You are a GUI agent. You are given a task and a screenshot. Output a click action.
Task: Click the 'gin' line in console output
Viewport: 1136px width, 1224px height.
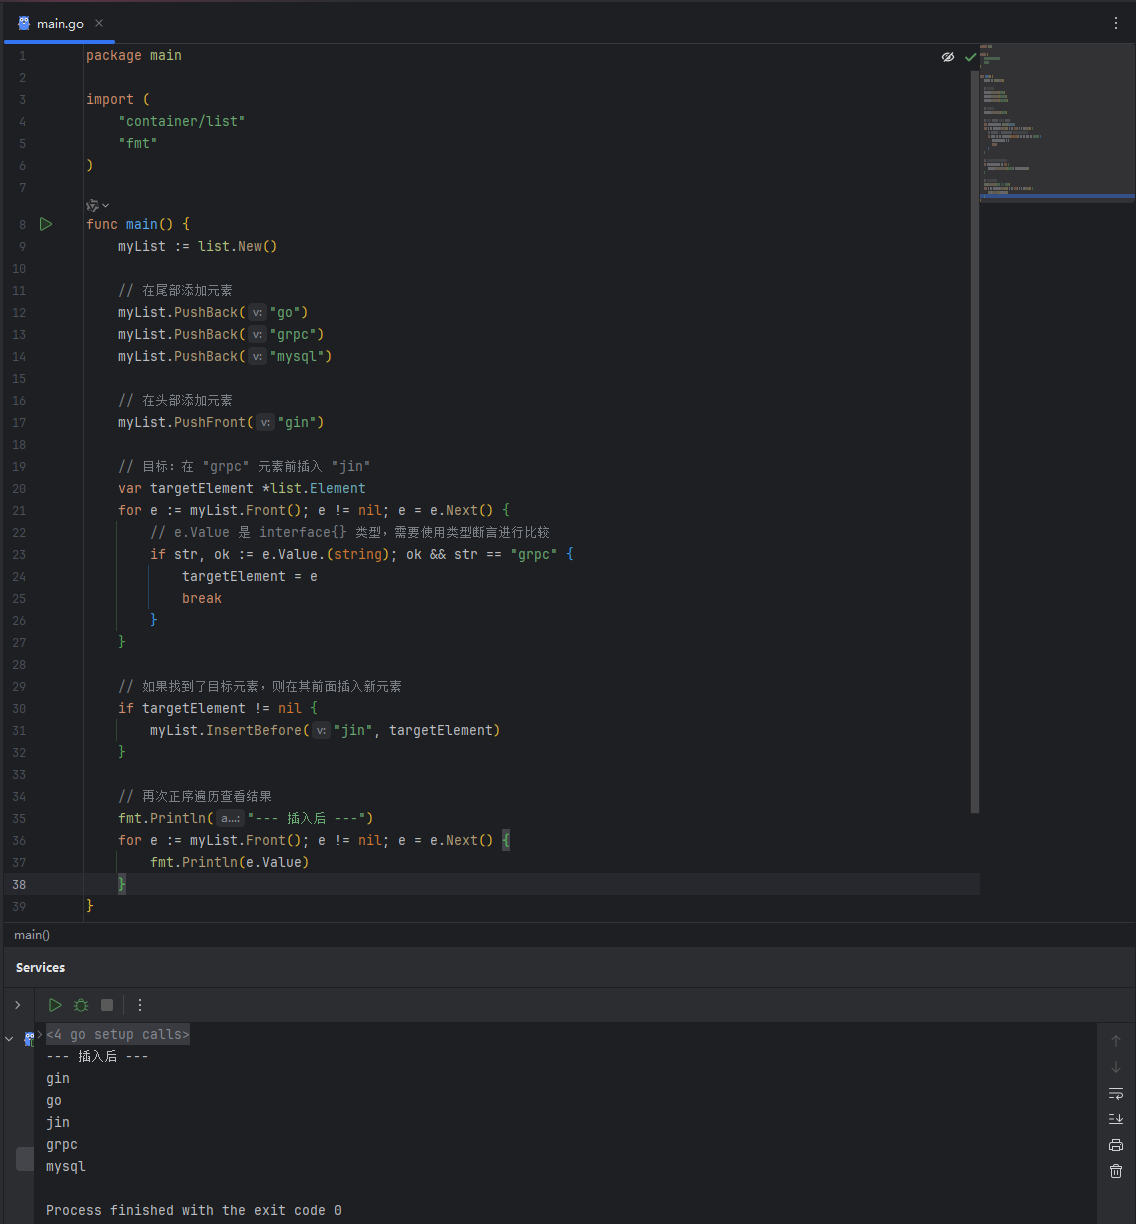pos(58,1078)
